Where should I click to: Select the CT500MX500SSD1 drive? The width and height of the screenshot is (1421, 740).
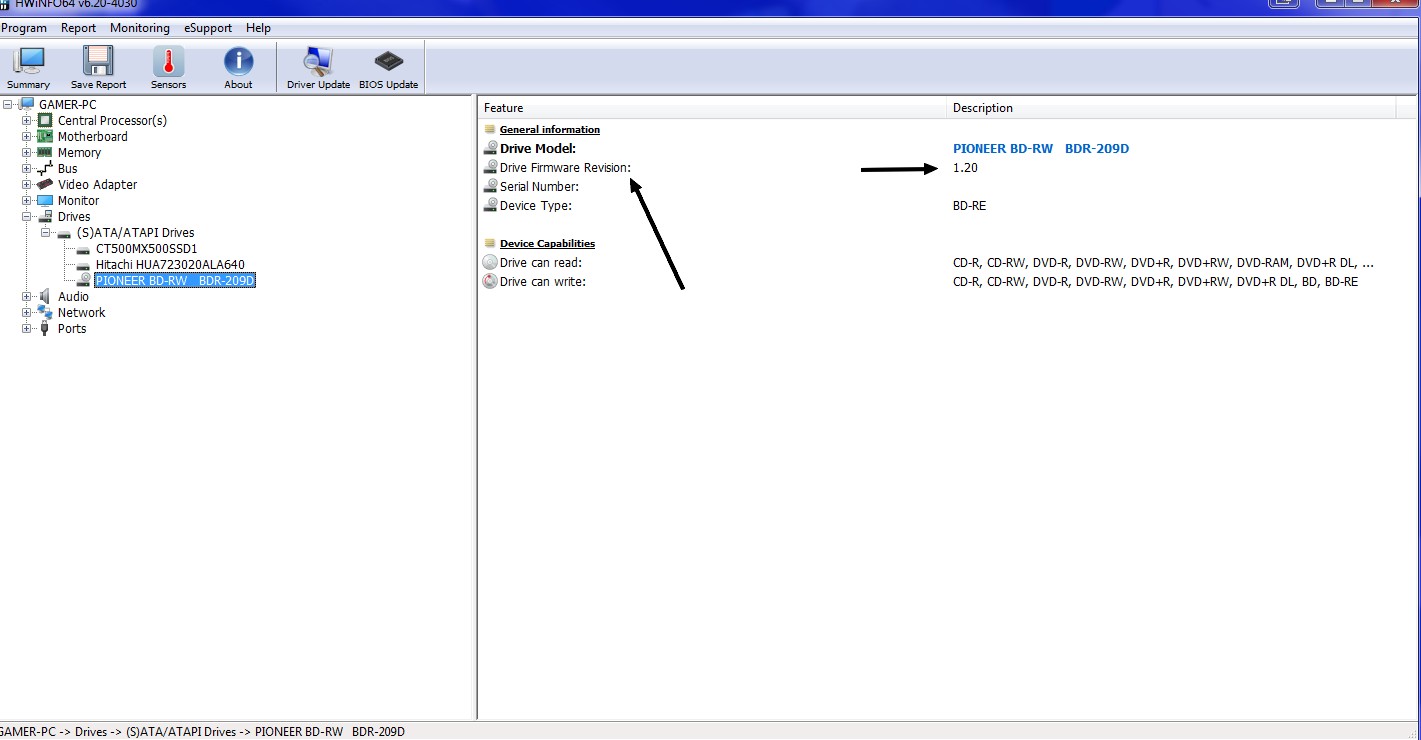[x=146, y=249]
